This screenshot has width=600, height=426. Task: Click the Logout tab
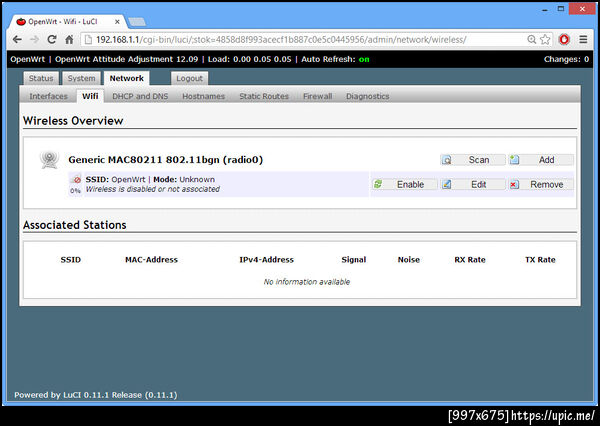coord(189,78)
